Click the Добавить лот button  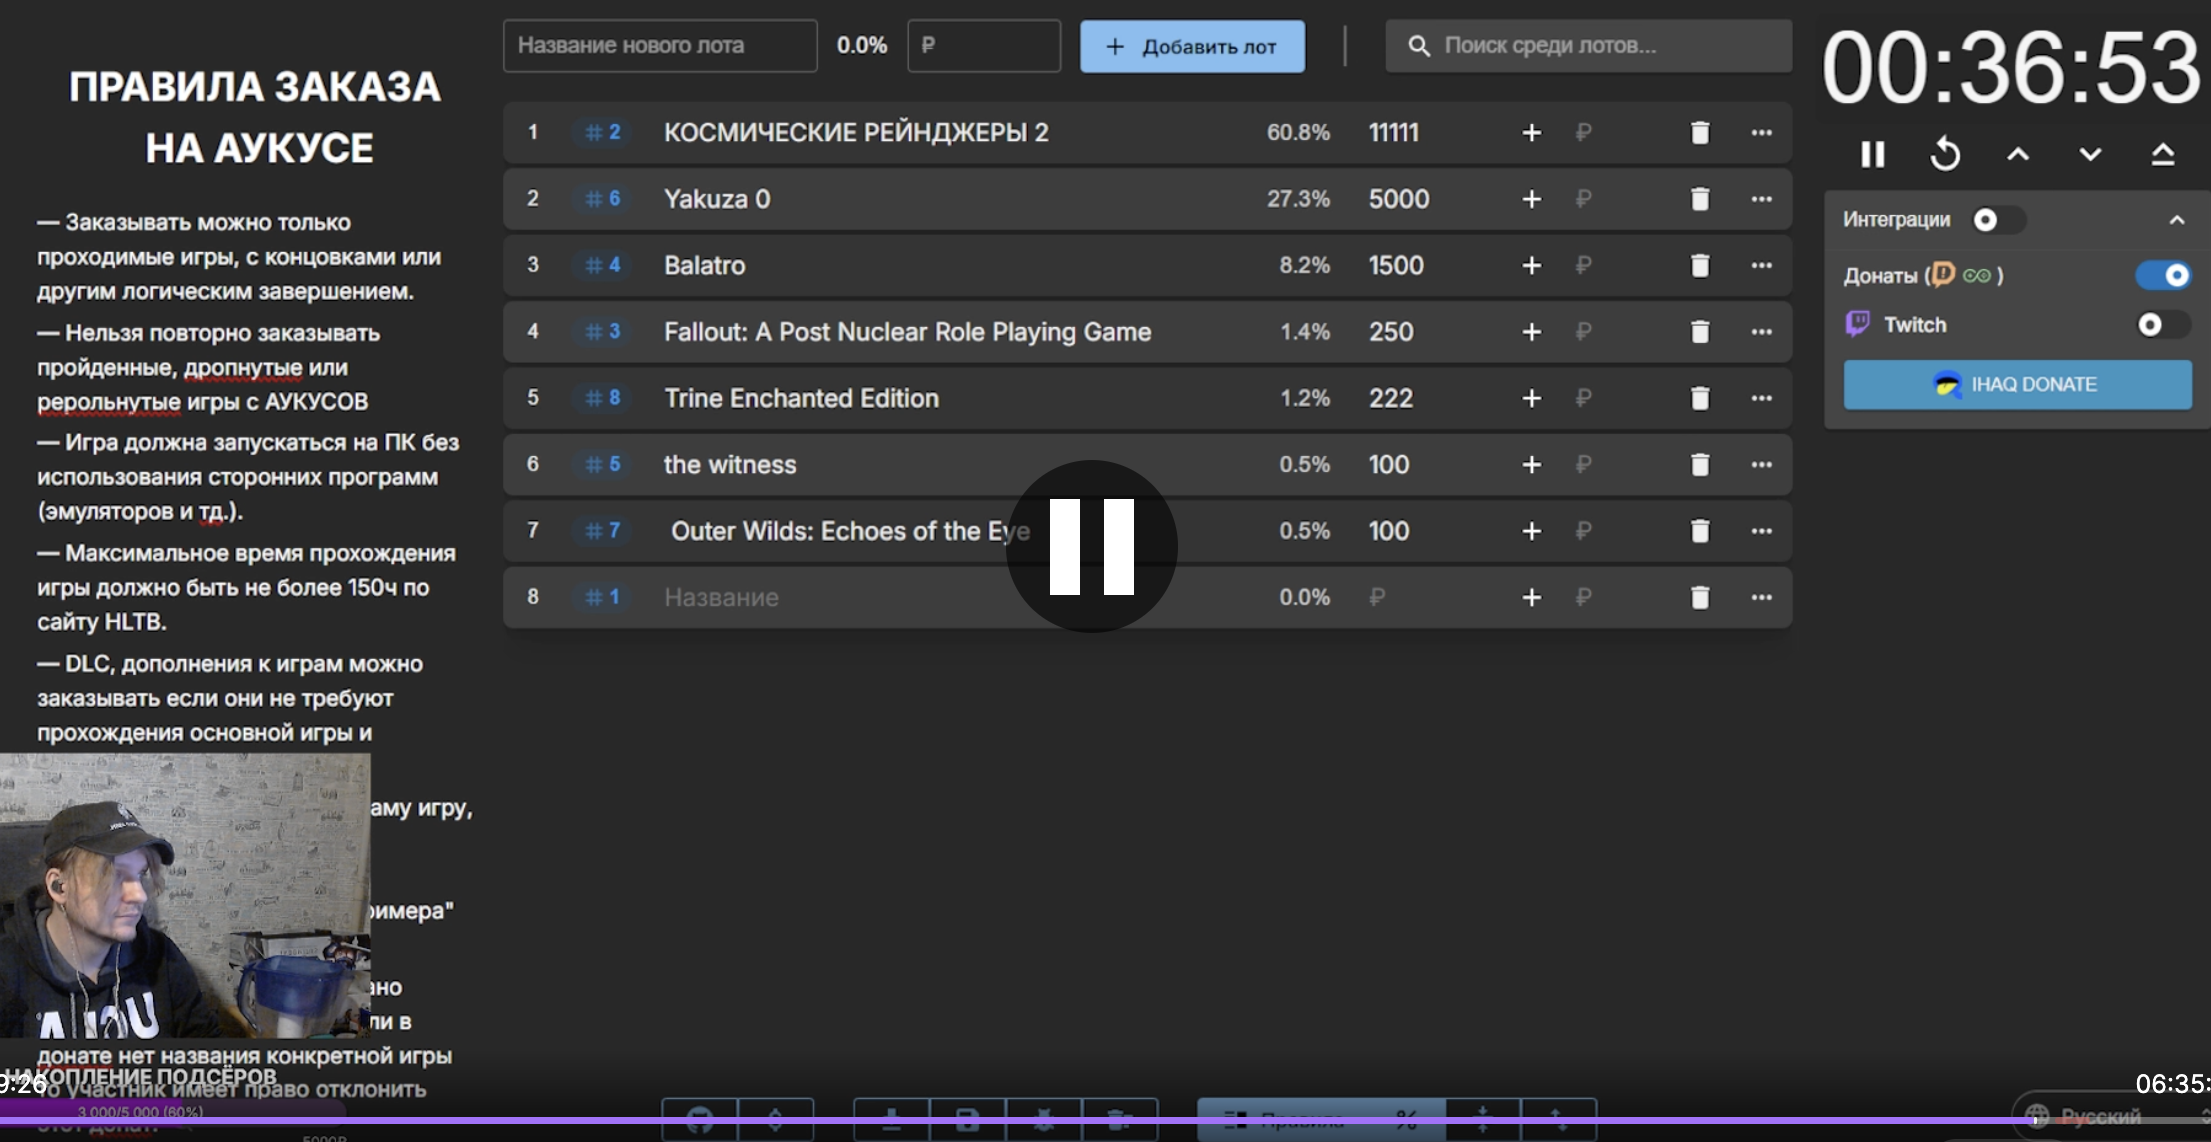1192,46
